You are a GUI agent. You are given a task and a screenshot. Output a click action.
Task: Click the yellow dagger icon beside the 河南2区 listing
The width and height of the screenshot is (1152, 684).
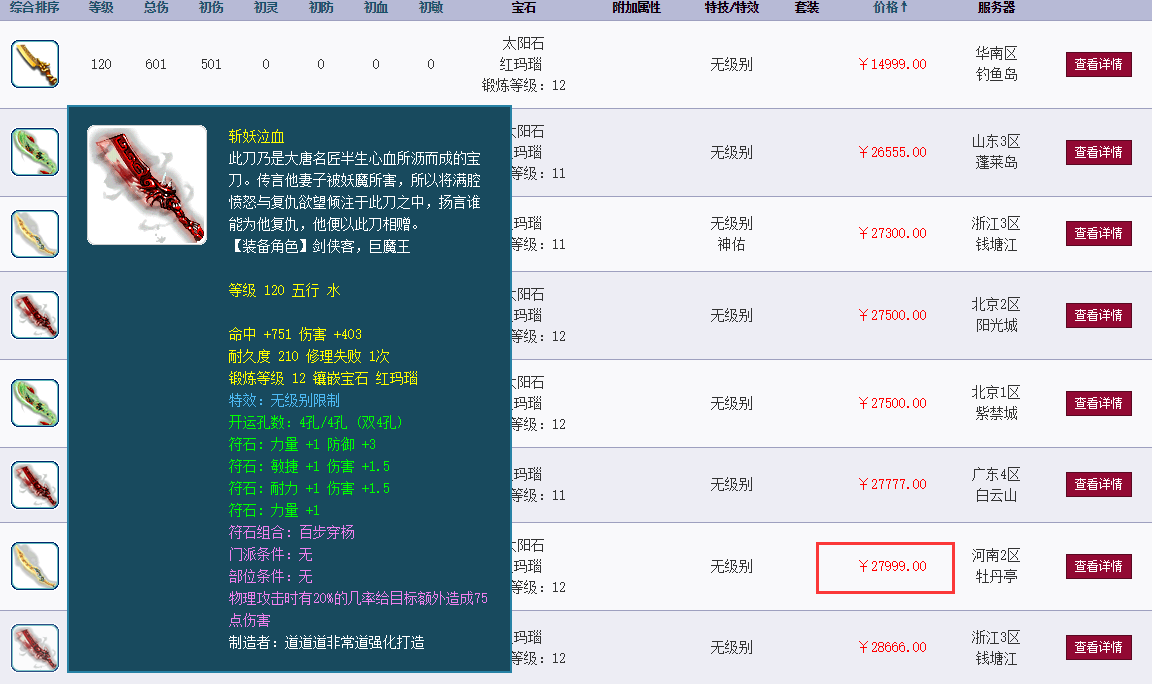click(34, 565)
